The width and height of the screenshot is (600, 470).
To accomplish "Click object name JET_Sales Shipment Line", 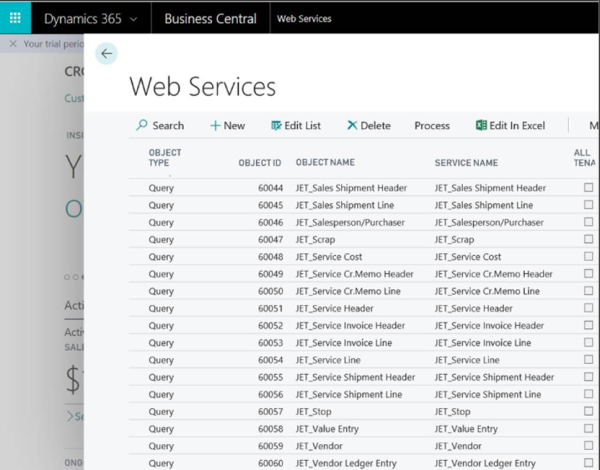I will click(x=345, y=205).
